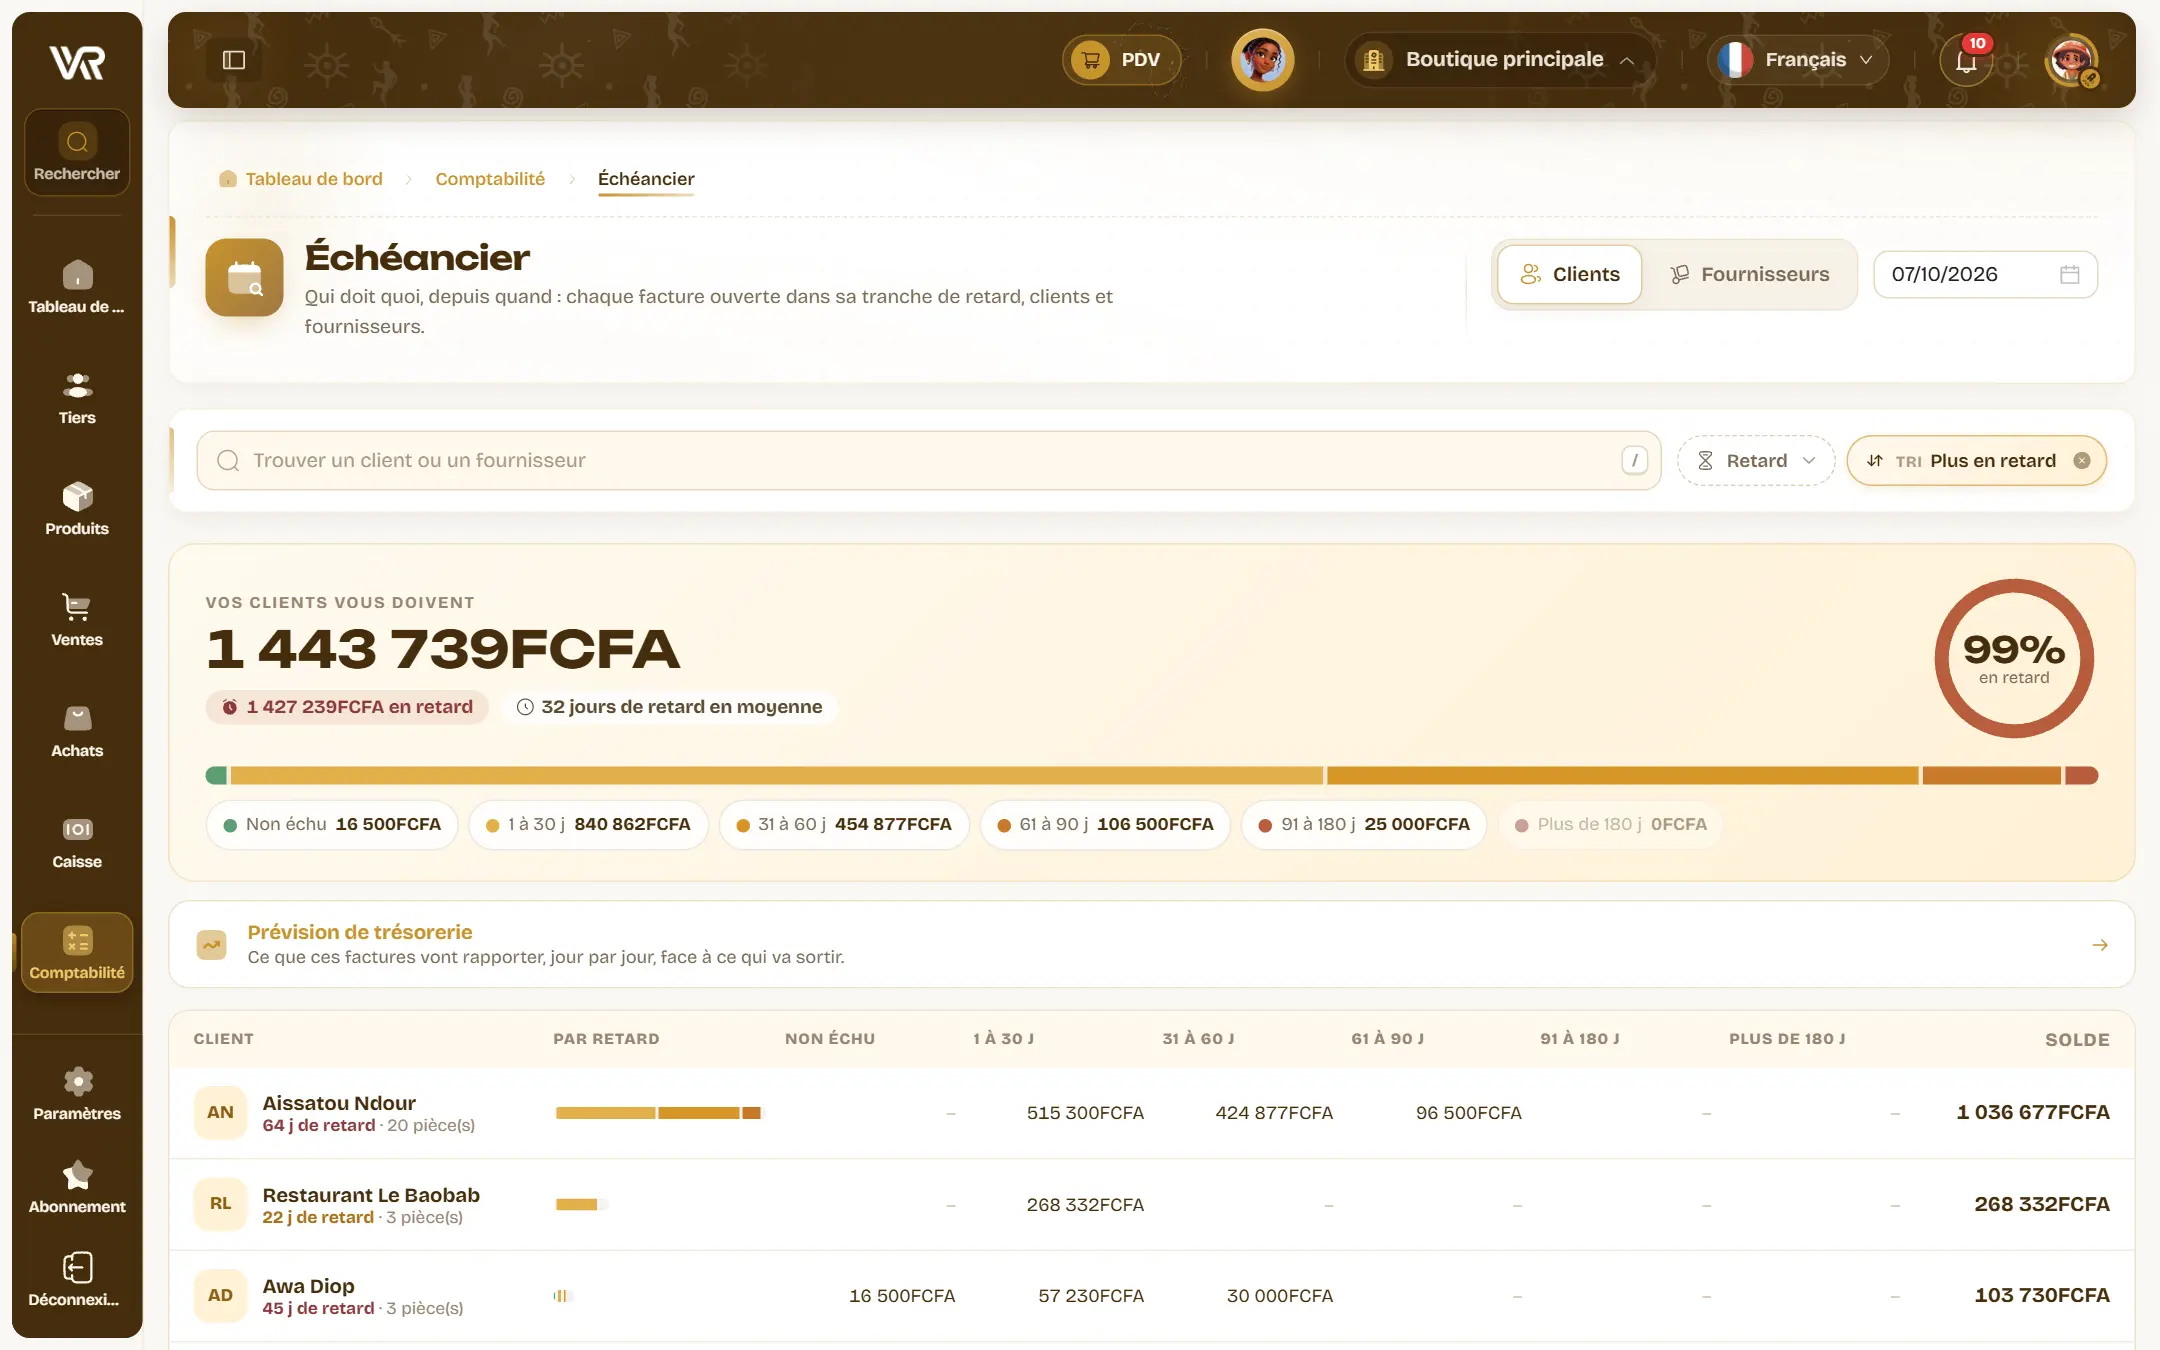This screenshot has height=1350, width=2160.
Task: Open the Caisse section
Action: click(77, 842)
